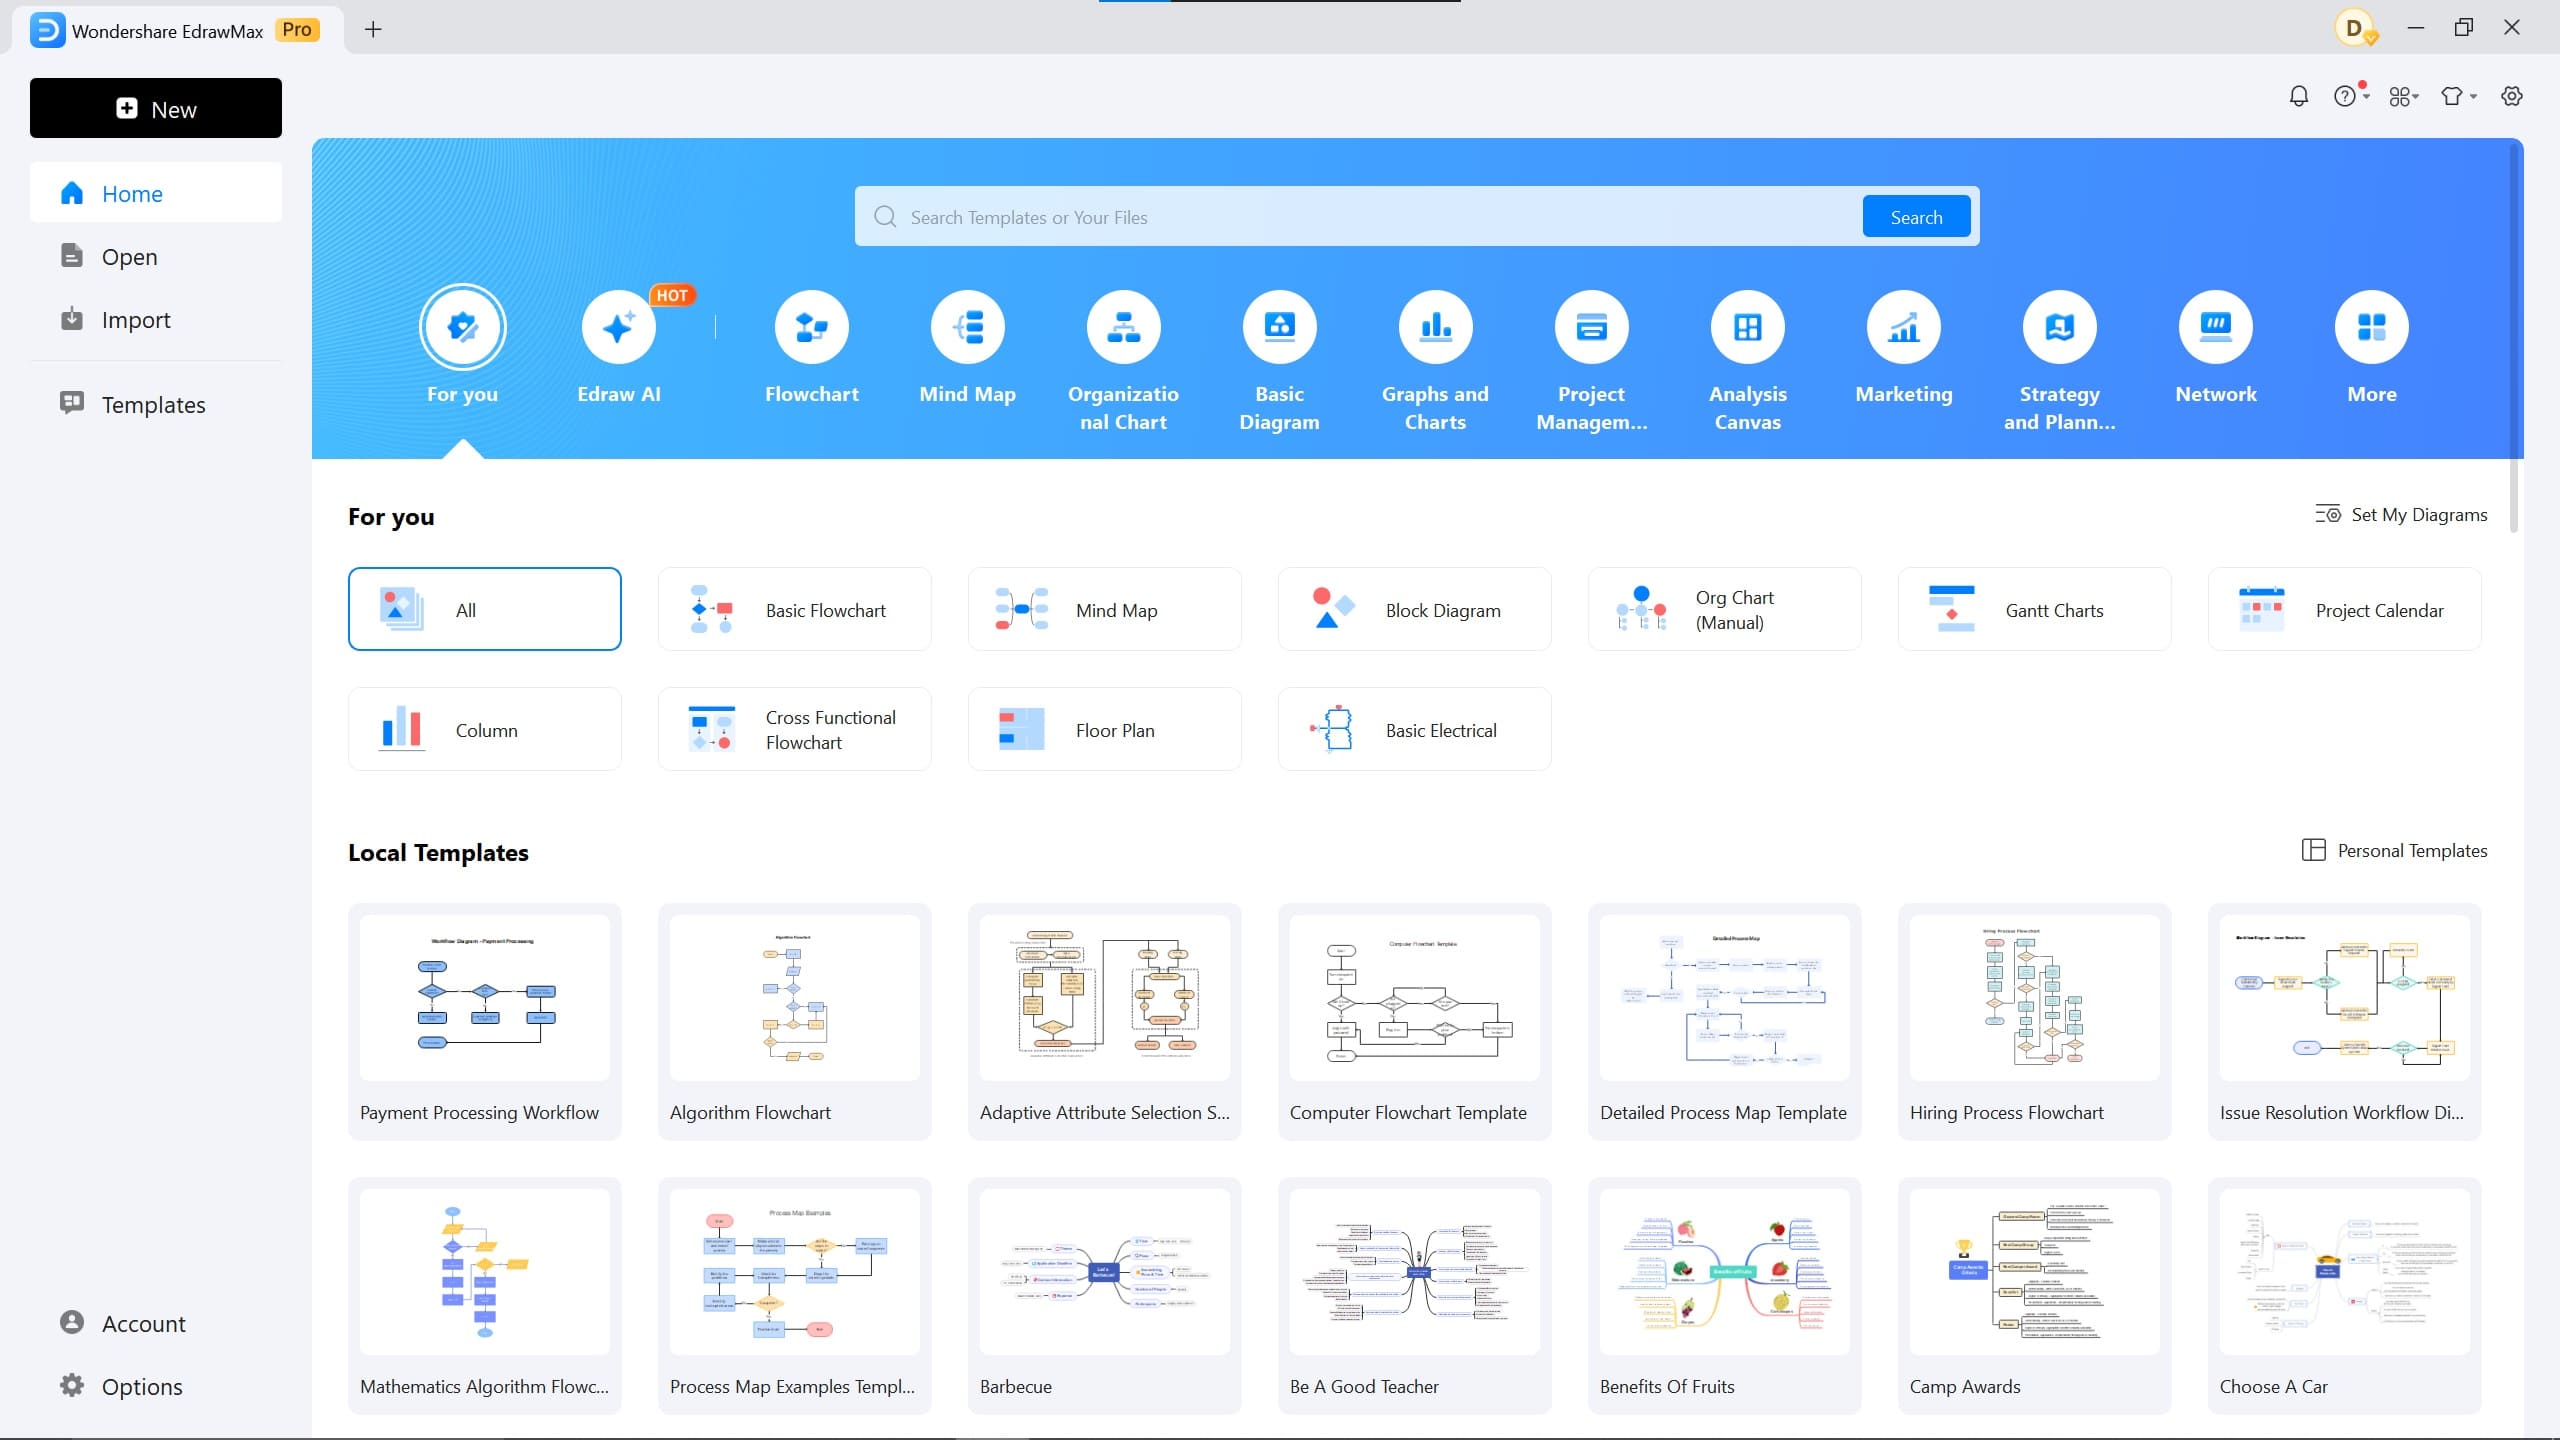
Task: Click the notification bell icon
Action: [x=2297, y=95]
